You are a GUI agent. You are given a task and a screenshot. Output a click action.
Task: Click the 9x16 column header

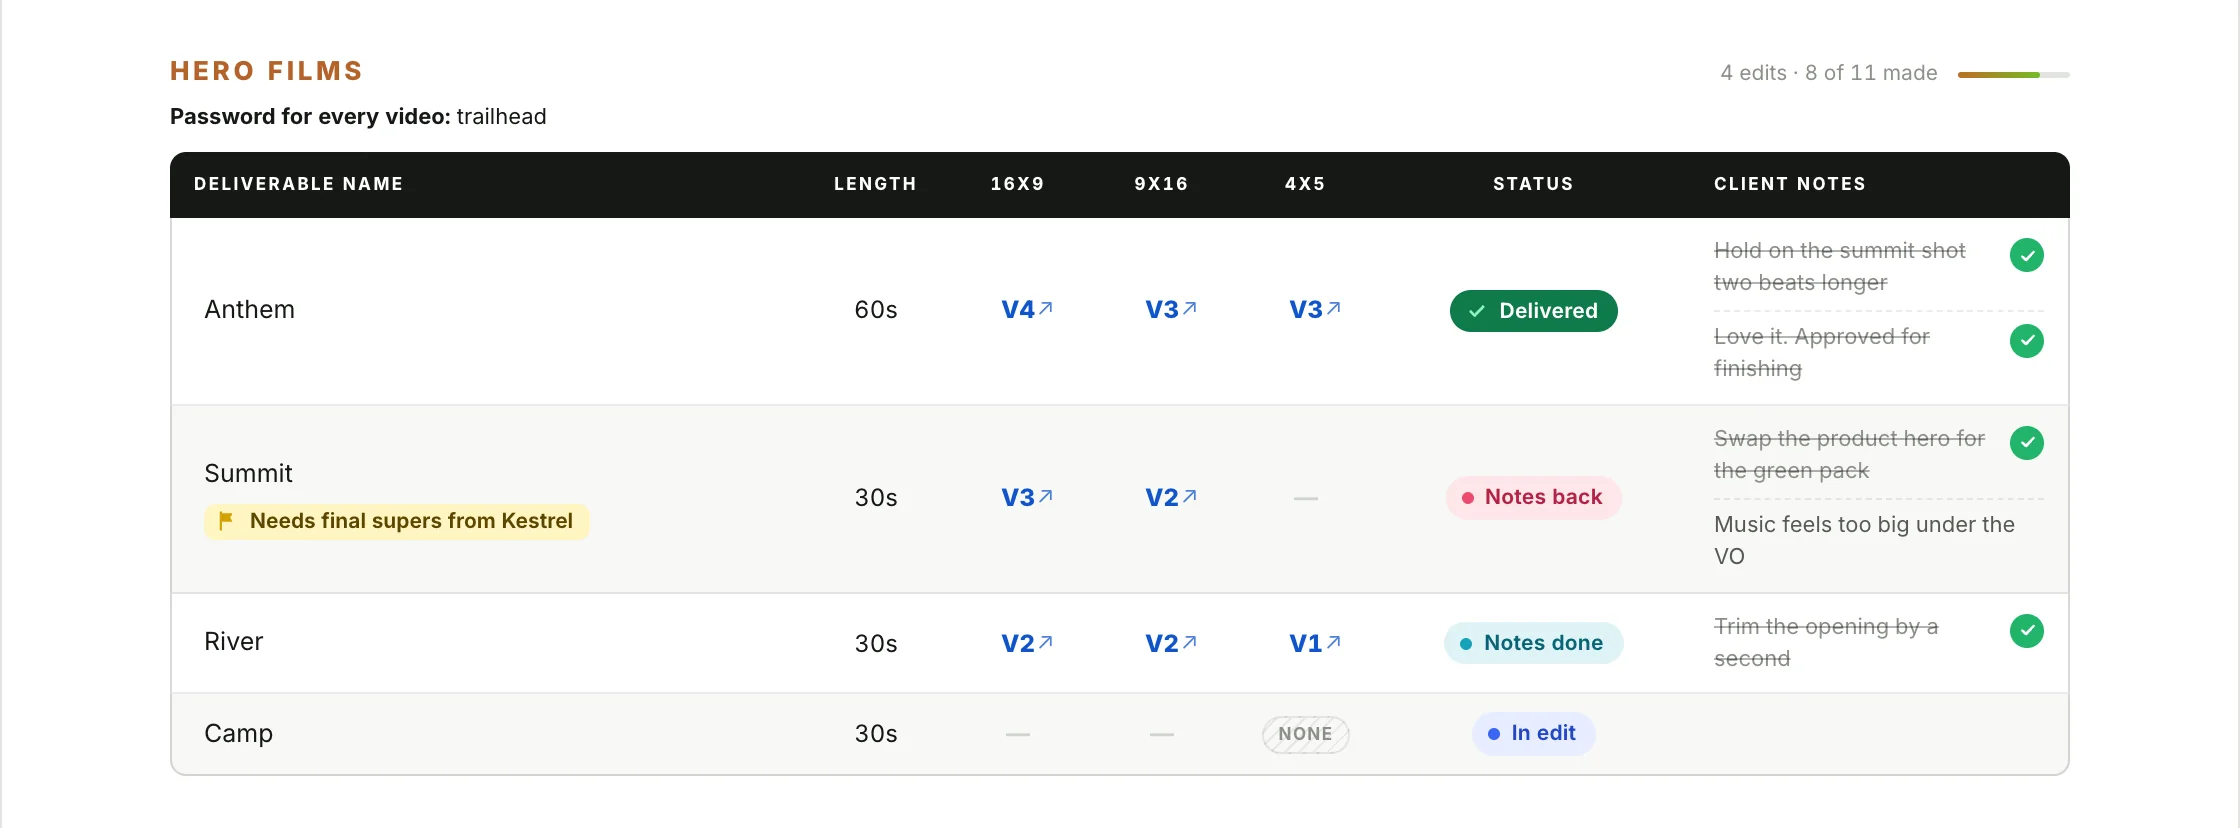(1162, 184)
